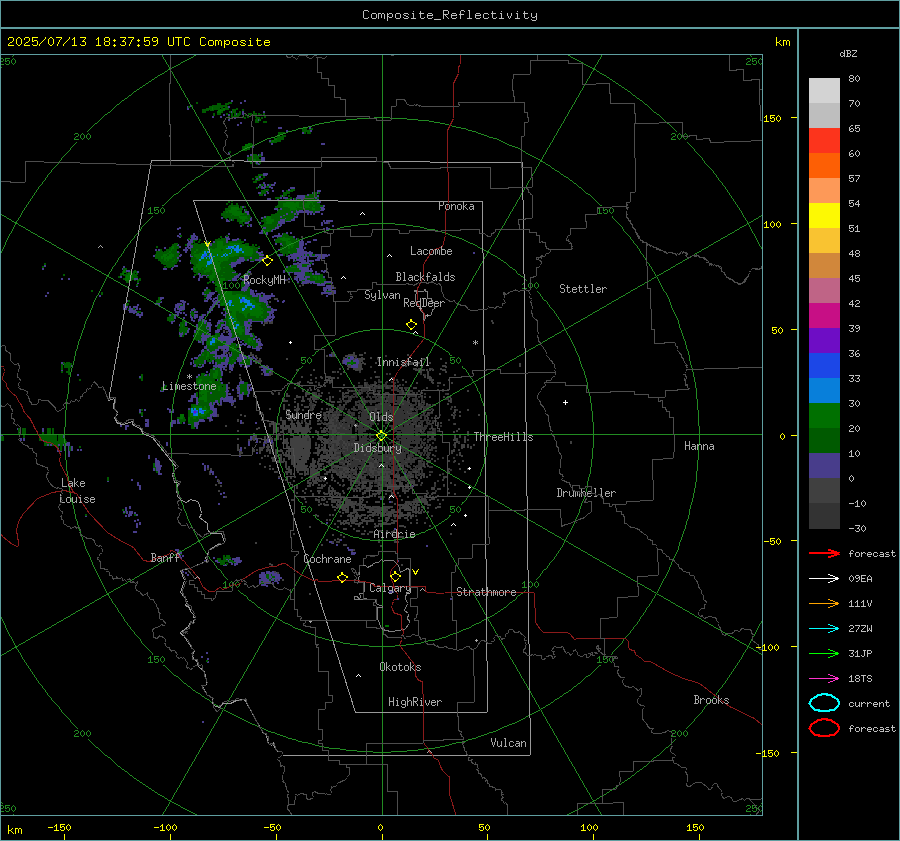This screenshot has width=900, height=841.
Task: Click the dBZ legend heading
Action: 848,53
